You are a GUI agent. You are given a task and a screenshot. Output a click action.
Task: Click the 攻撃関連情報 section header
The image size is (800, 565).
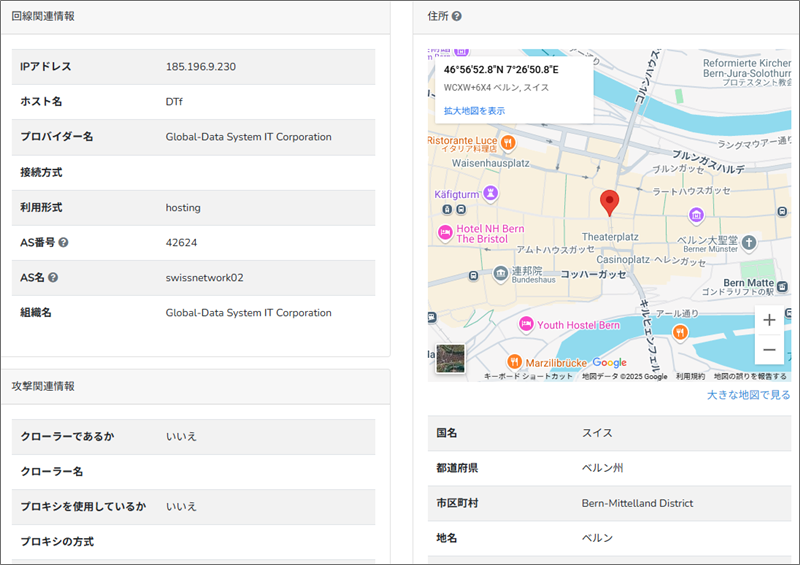point(43,386)
